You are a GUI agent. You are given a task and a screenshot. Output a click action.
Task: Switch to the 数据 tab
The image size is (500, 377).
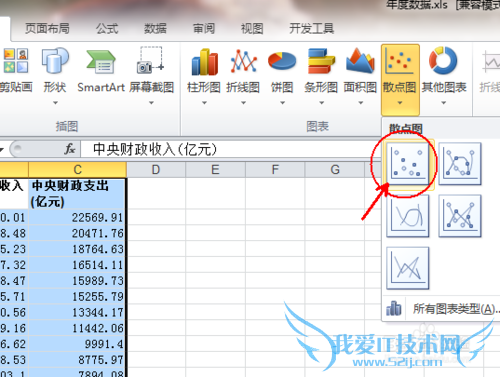point(155,29)
